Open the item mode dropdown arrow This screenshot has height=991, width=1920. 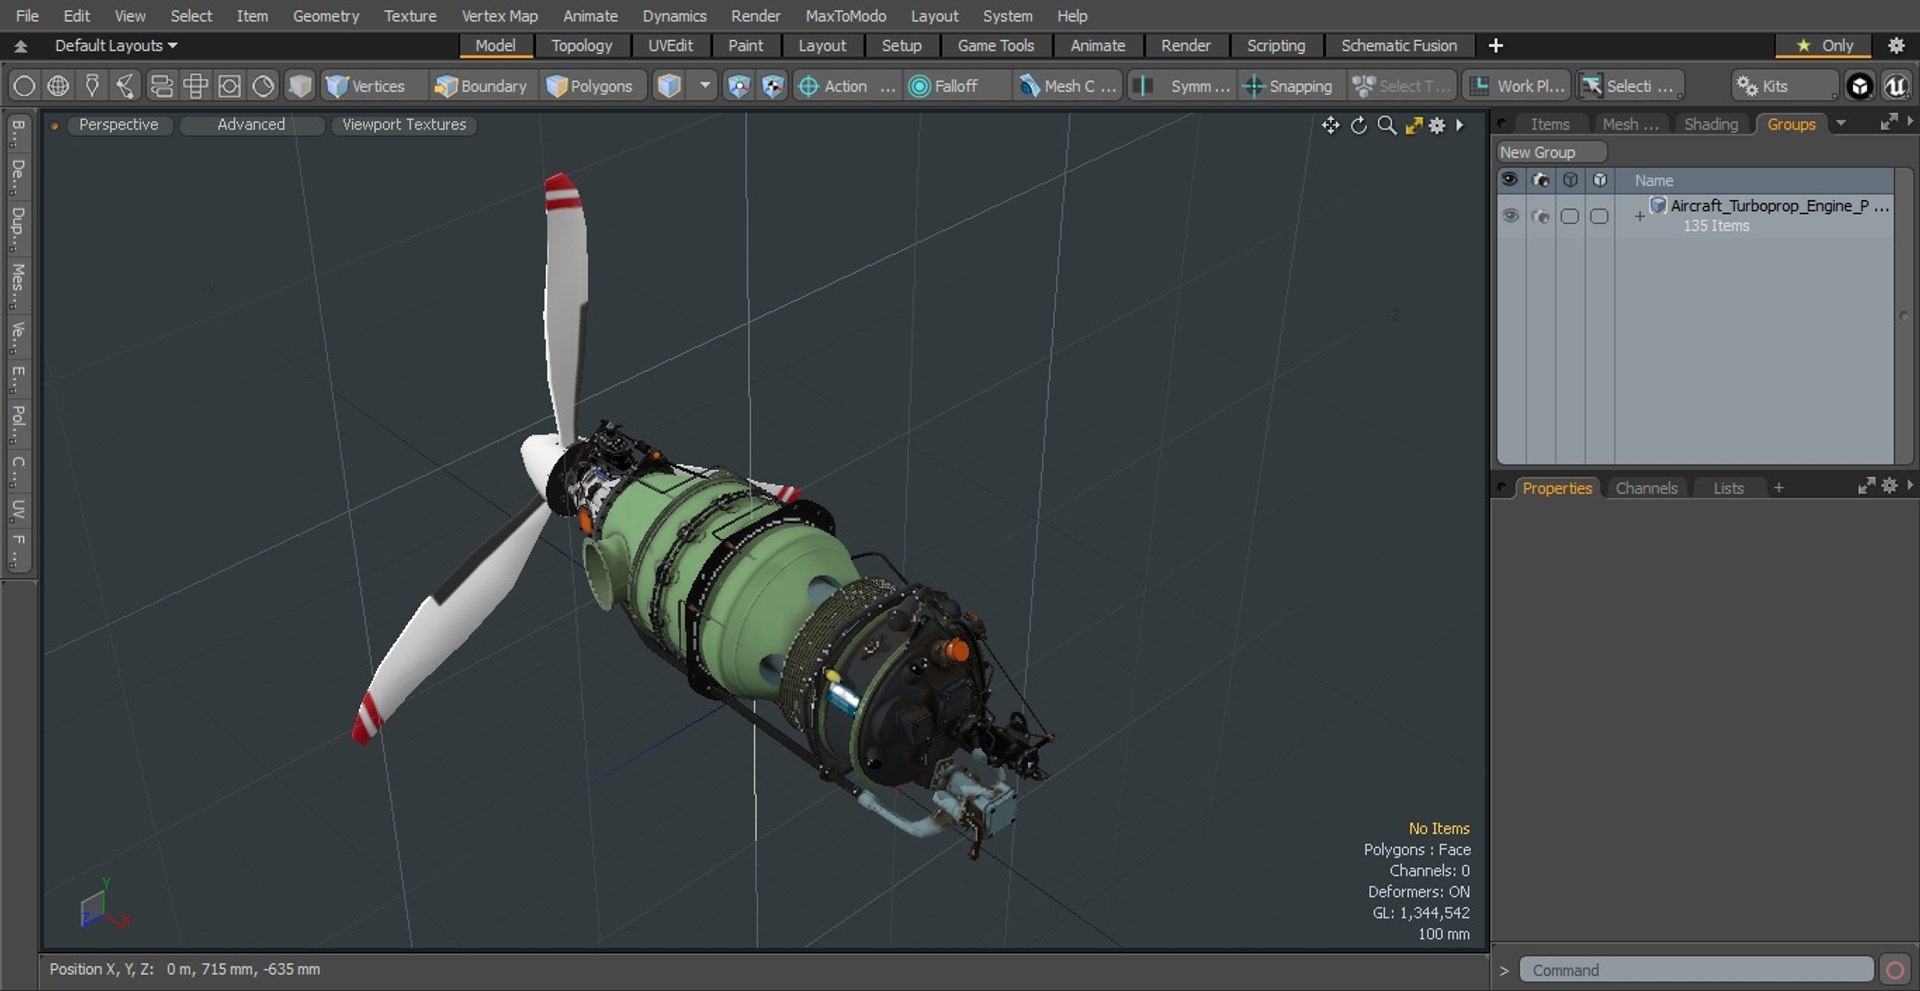tap(705, 86)
